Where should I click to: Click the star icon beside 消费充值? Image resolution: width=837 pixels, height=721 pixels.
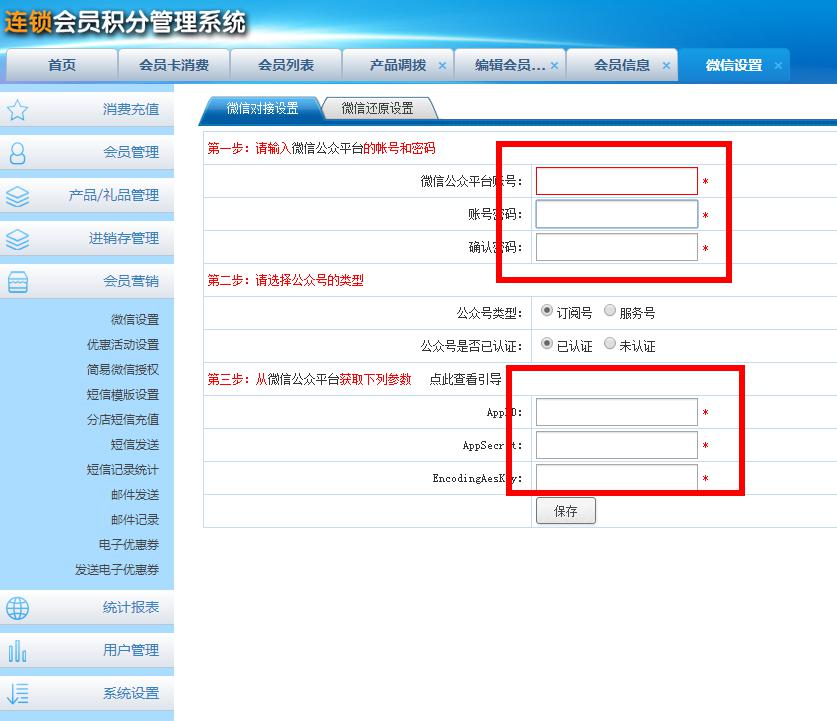tap(17, 110)
